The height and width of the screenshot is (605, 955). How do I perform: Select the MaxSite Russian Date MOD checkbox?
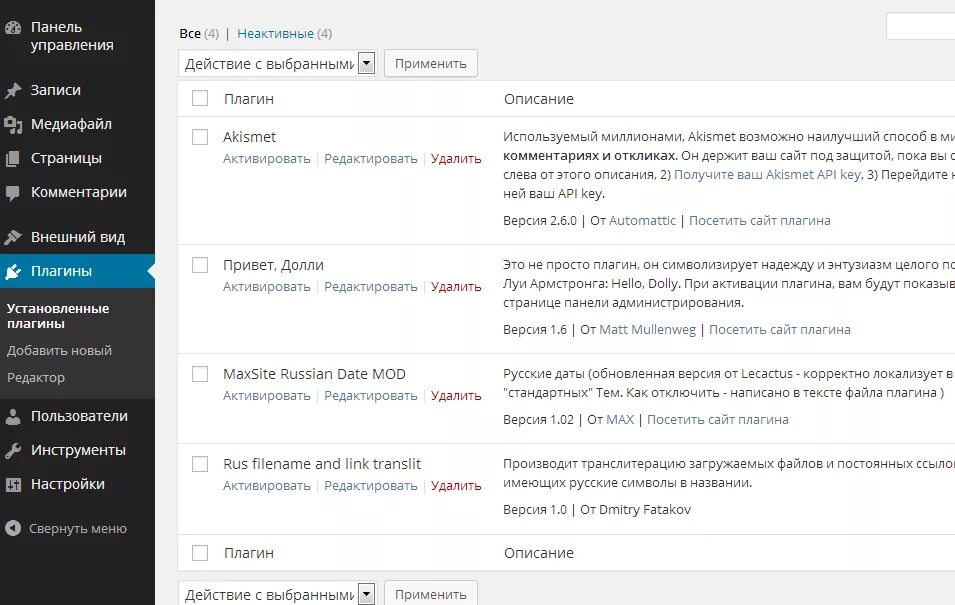(200, 374)
